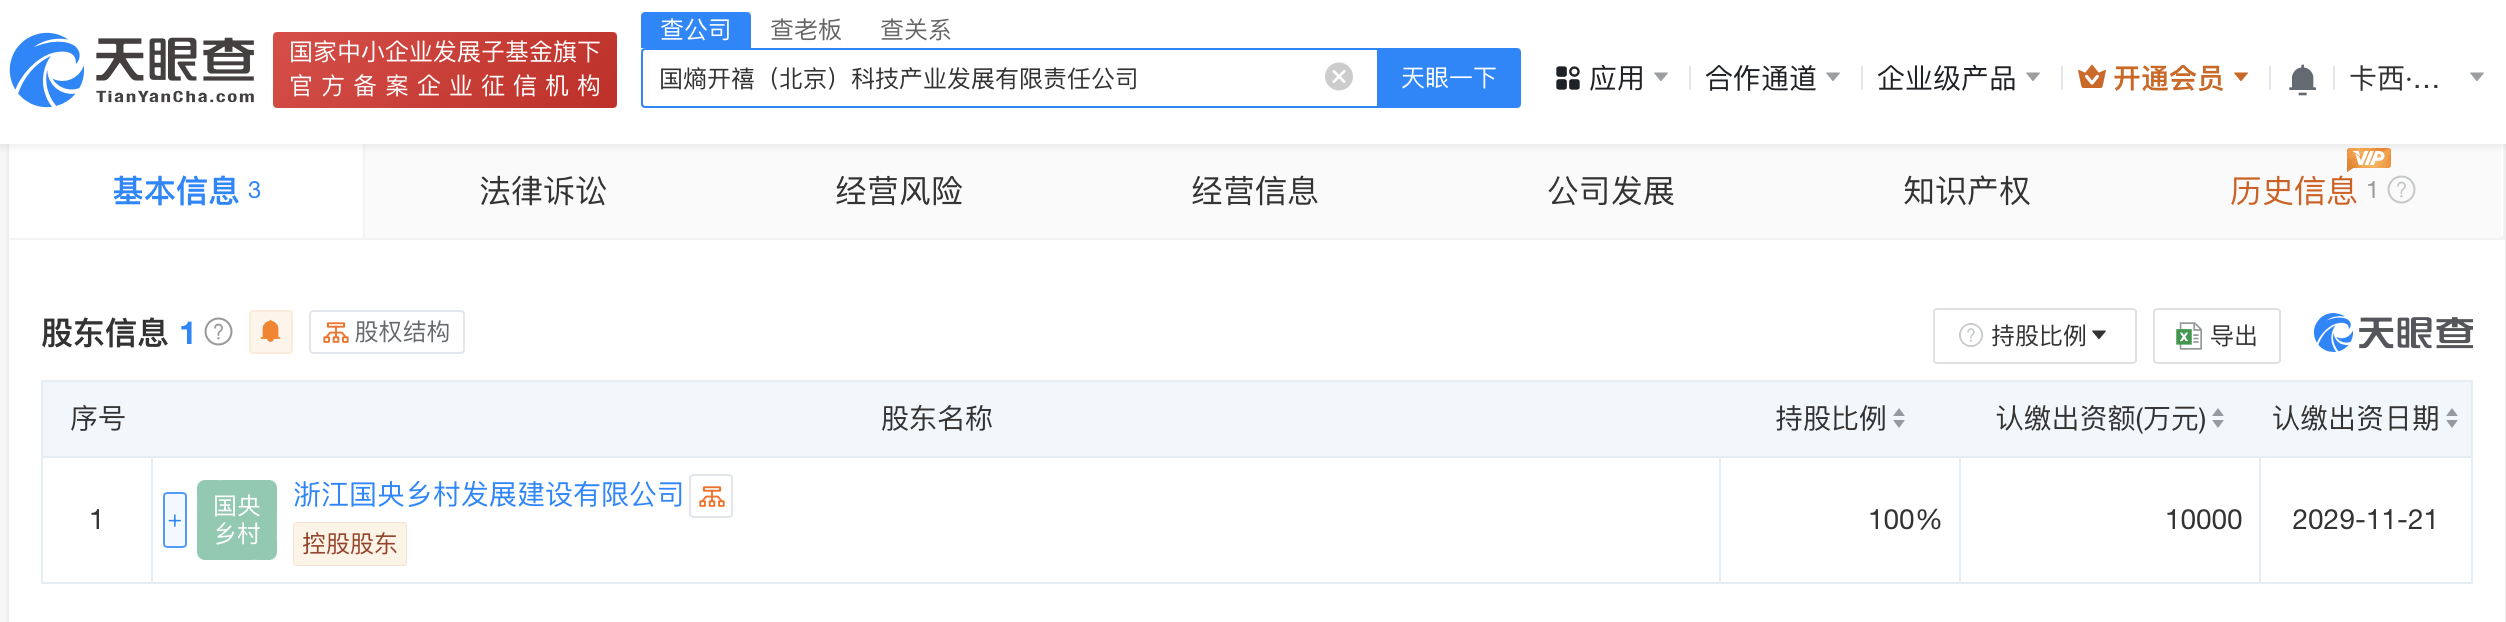Expand shareholder row with plus icon

pos(175,520)
